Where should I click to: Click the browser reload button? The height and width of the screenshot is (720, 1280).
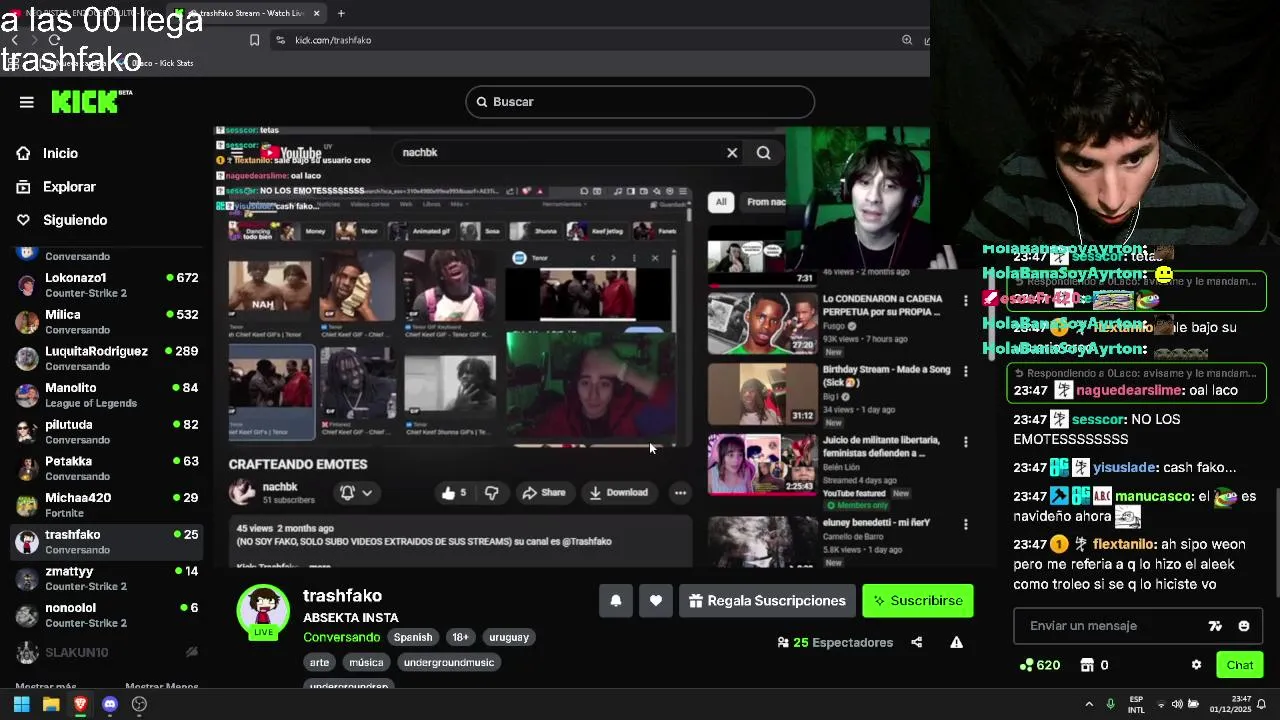[x=55, y=40]
